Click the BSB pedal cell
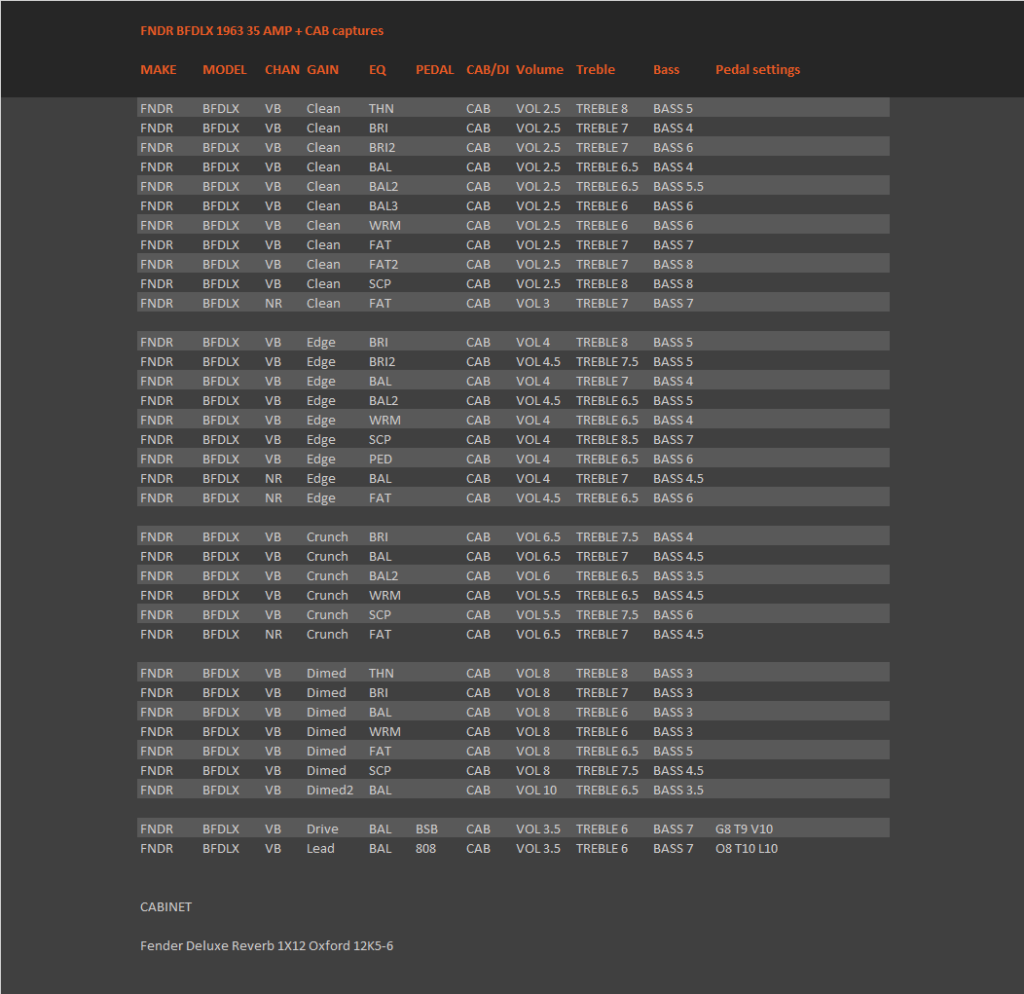The width and height of the screenshot is (1024, 994). point(426,829)
